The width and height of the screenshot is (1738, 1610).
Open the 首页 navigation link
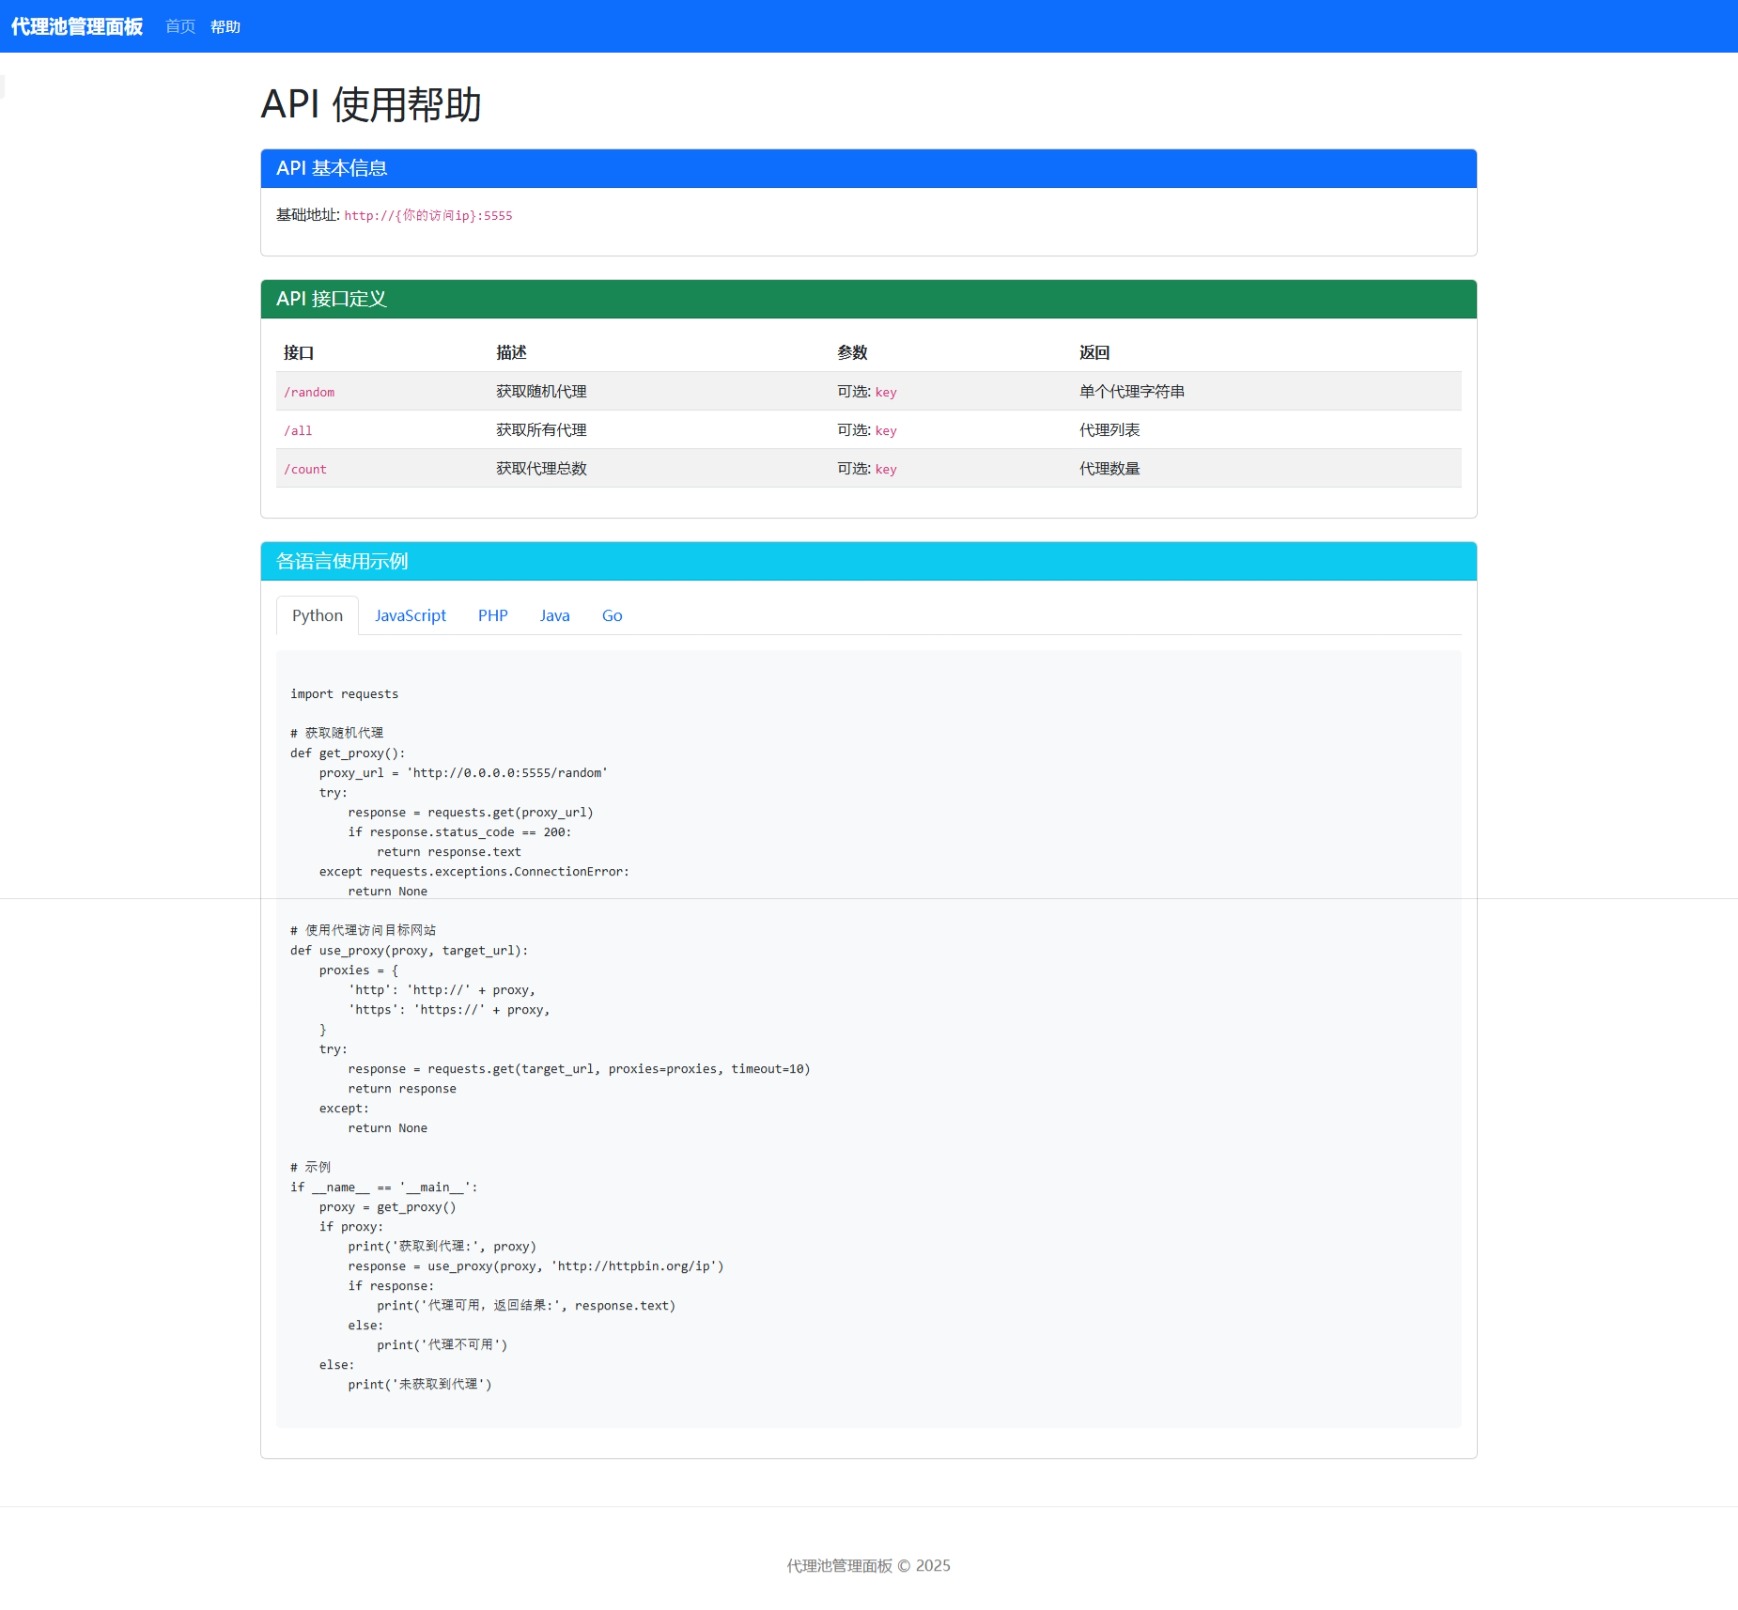[x=180, y=27]
